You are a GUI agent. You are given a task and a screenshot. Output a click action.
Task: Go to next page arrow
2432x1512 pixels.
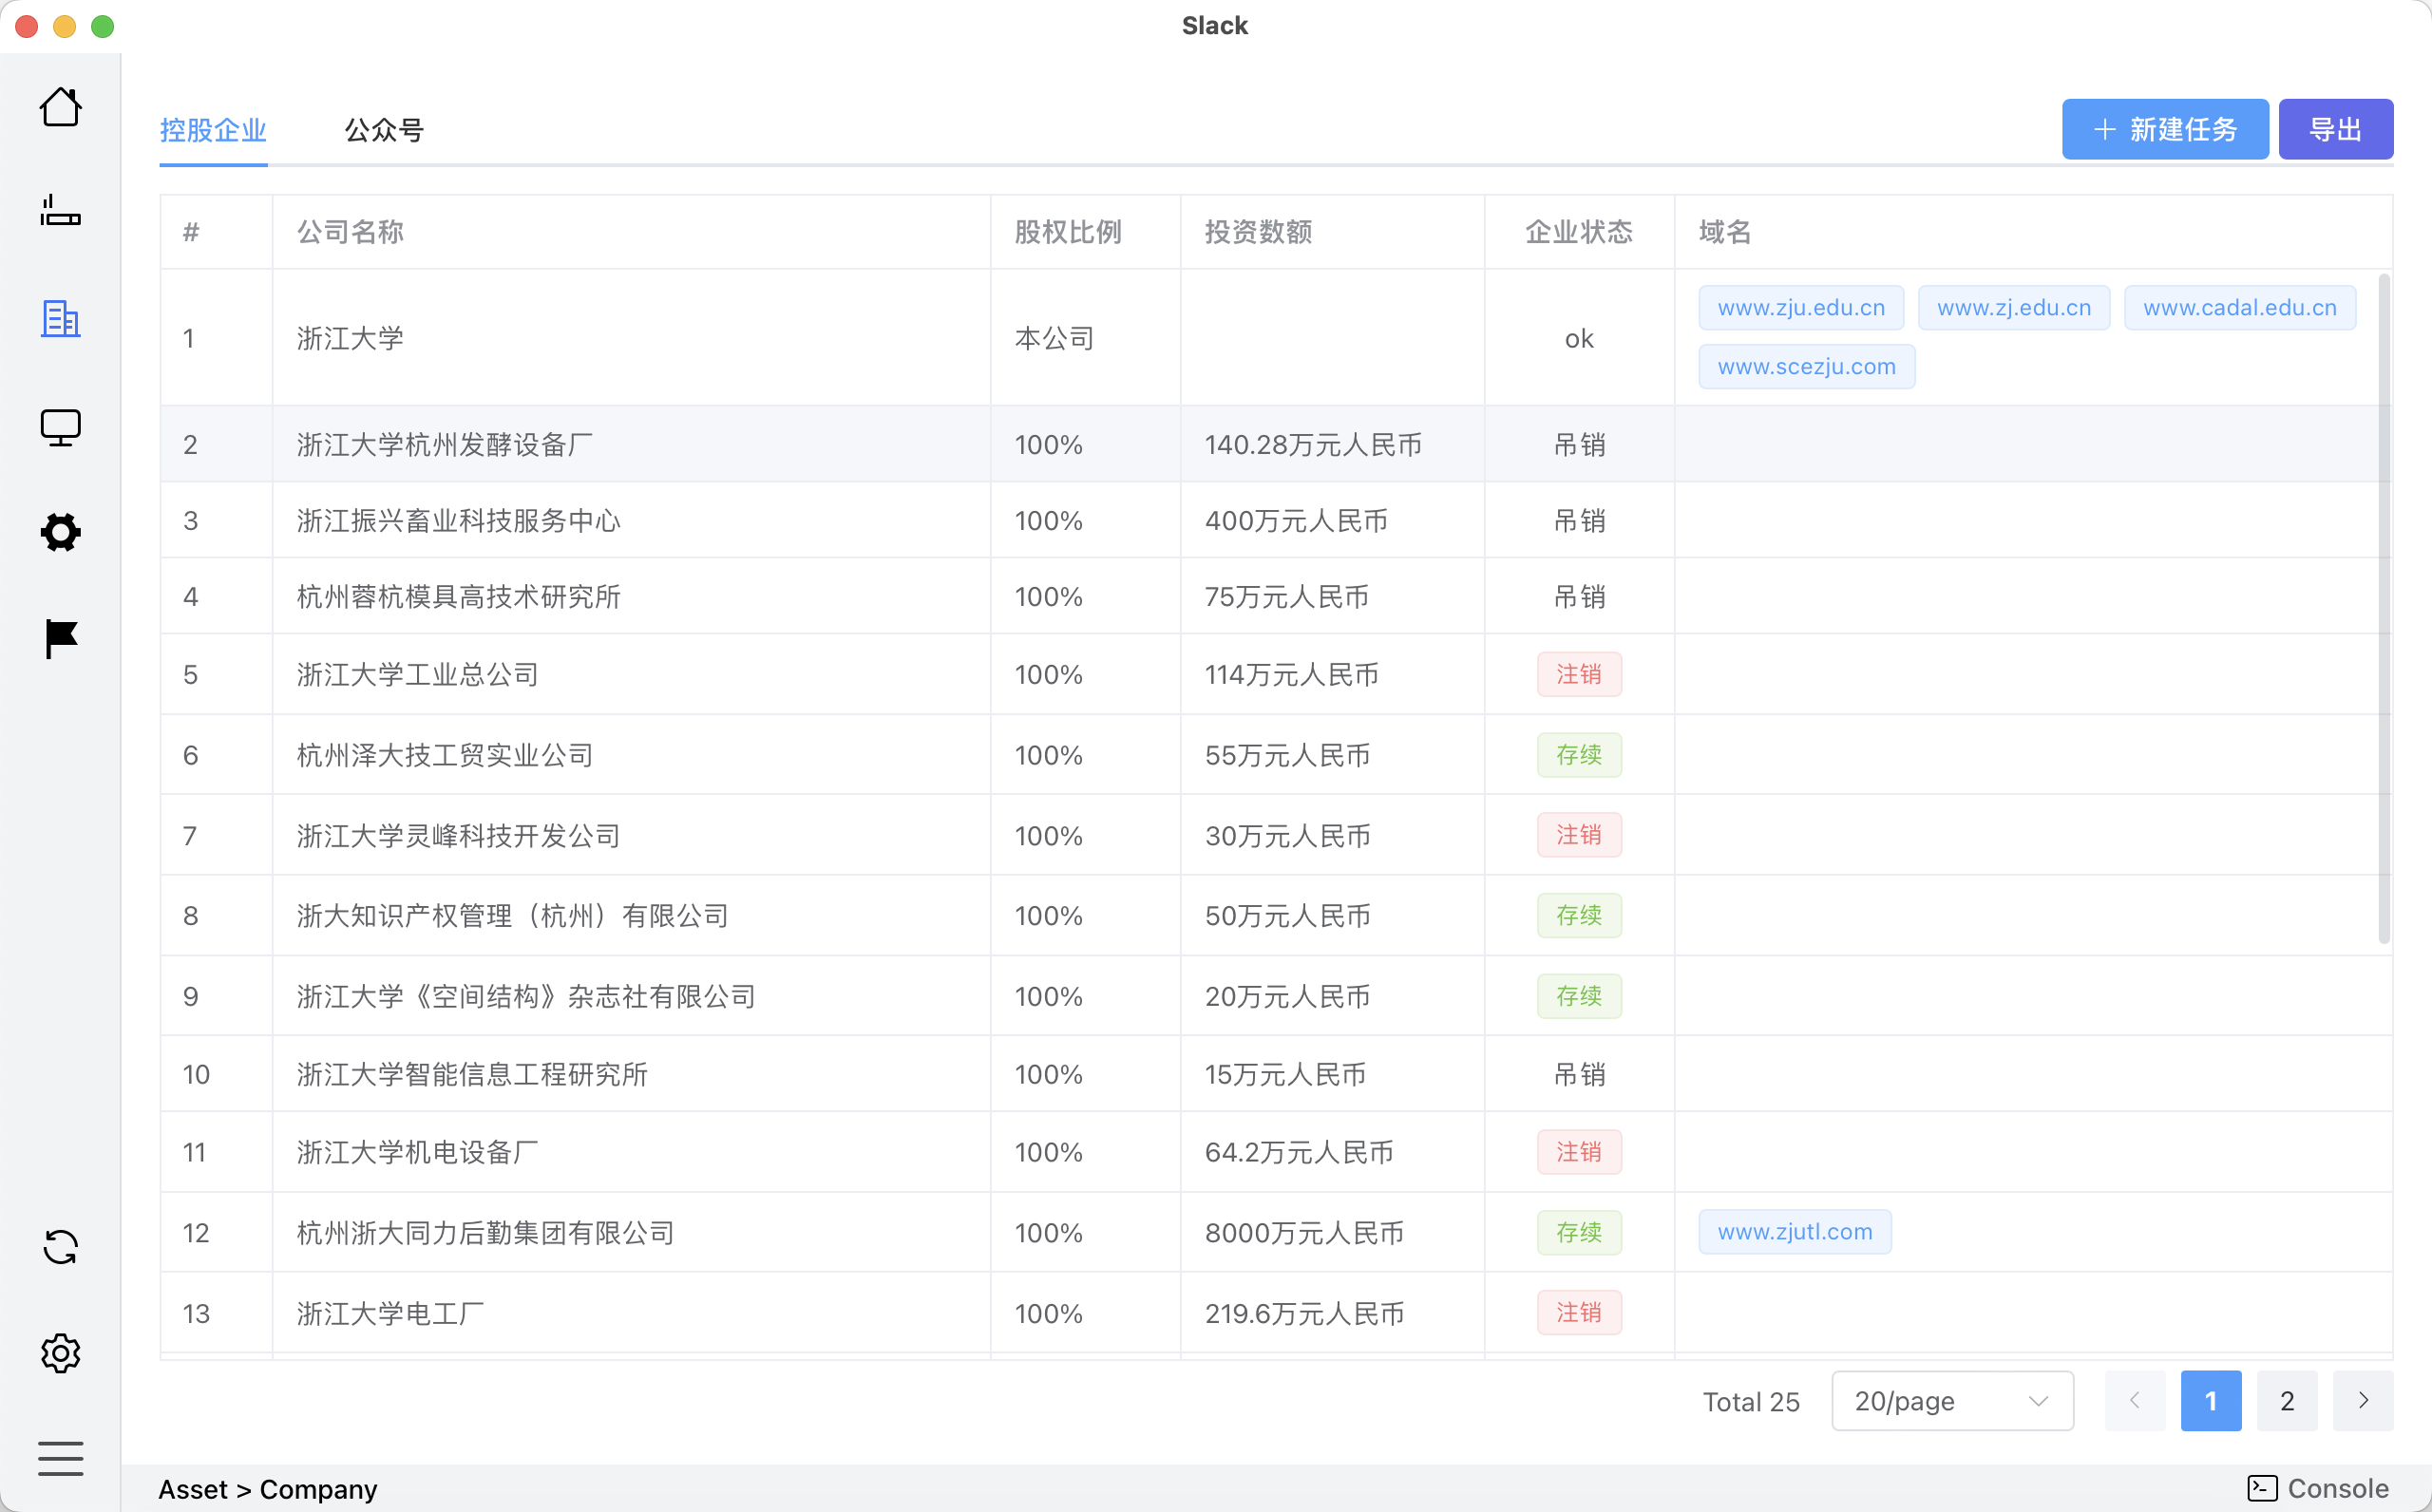tap(2363, 1401)
